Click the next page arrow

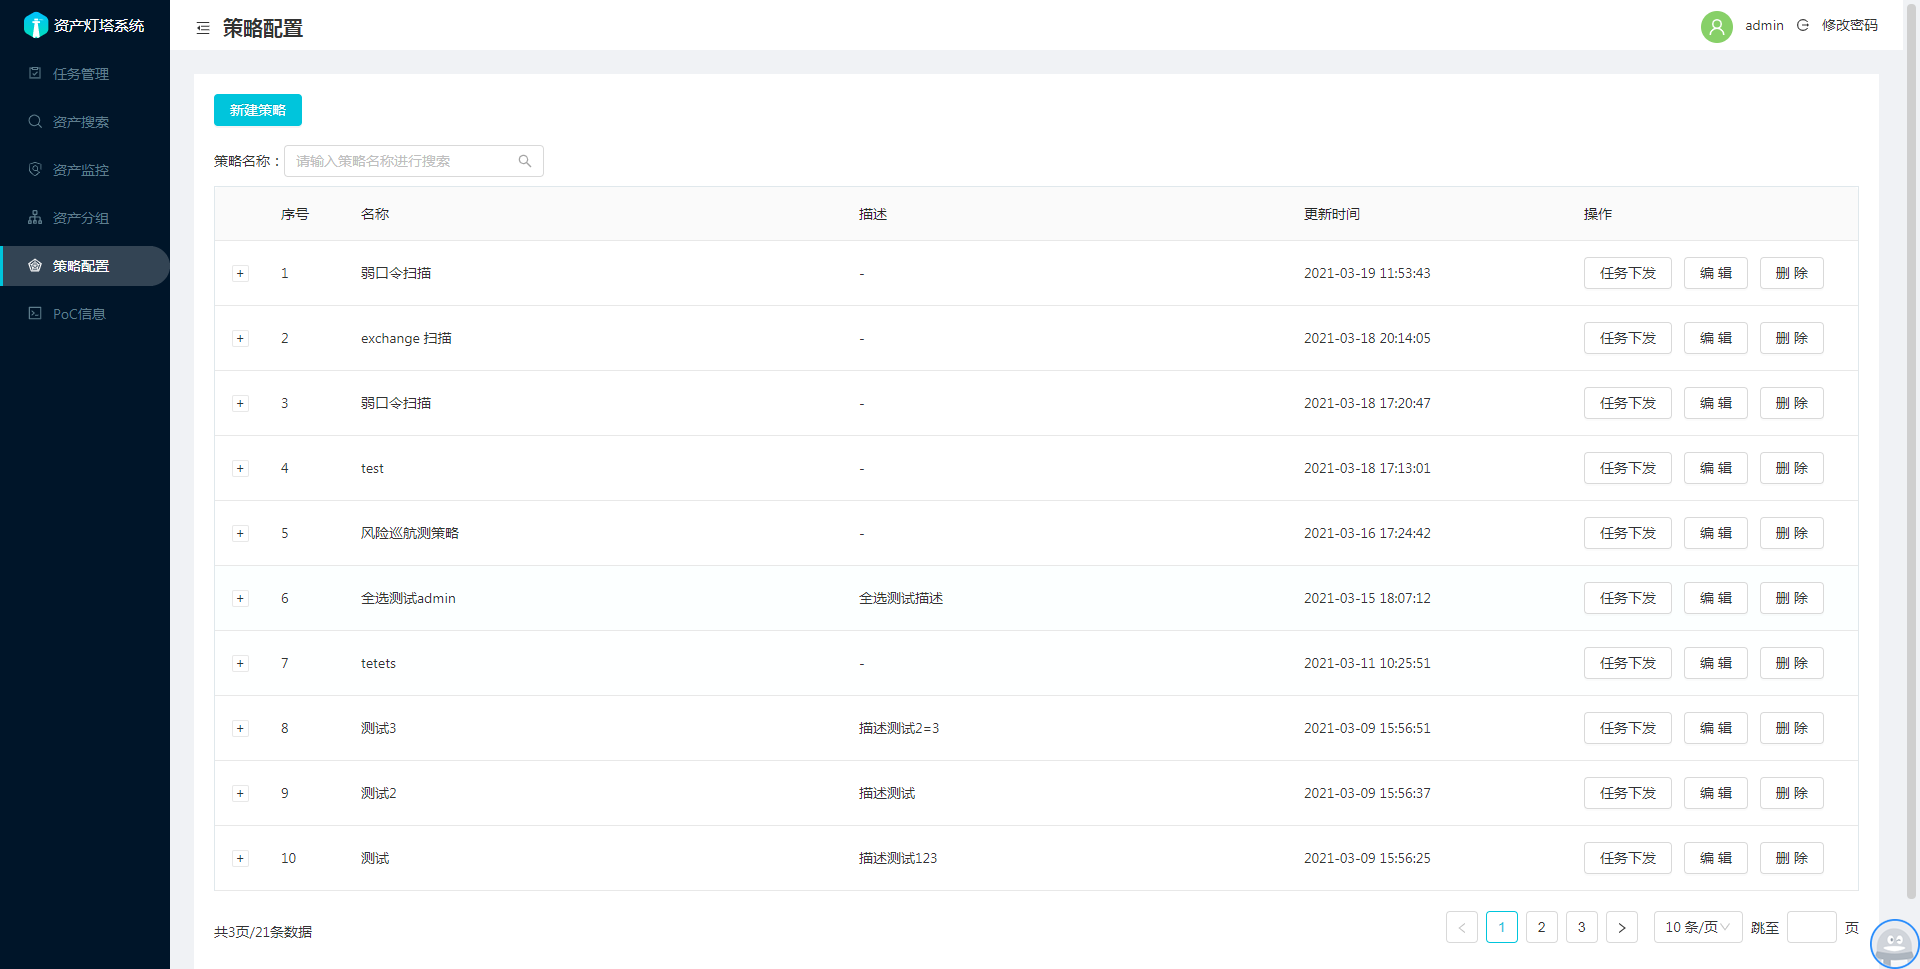(x=1622, y=927)
